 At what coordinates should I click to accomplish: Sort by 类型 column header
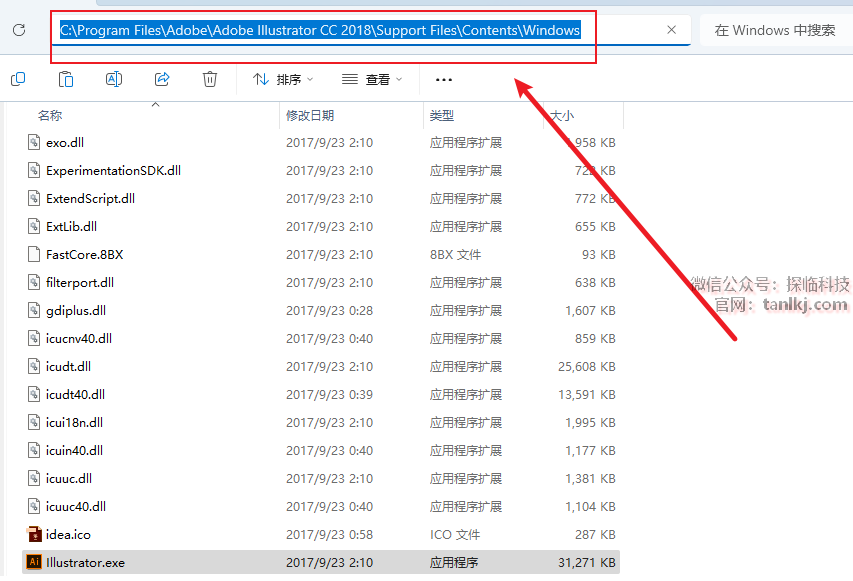442,116
